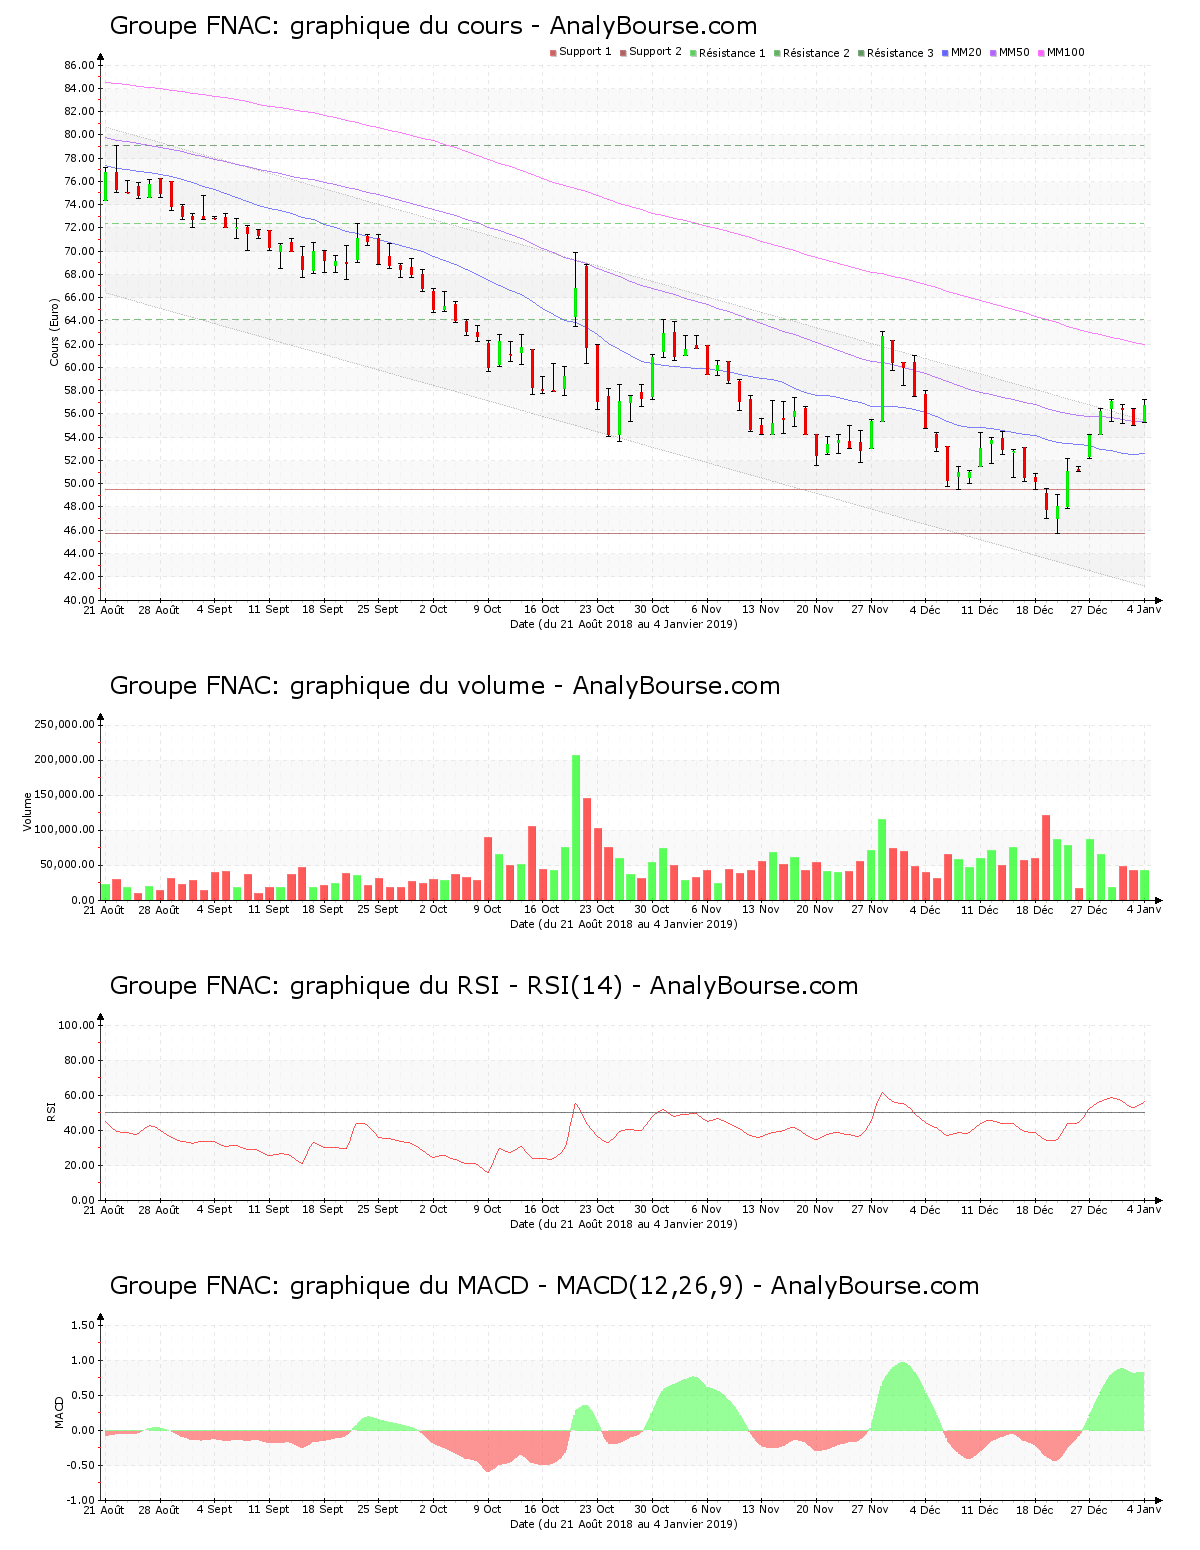Click the 'RSI' axis title
1200x1550 pixels.
51,1111
